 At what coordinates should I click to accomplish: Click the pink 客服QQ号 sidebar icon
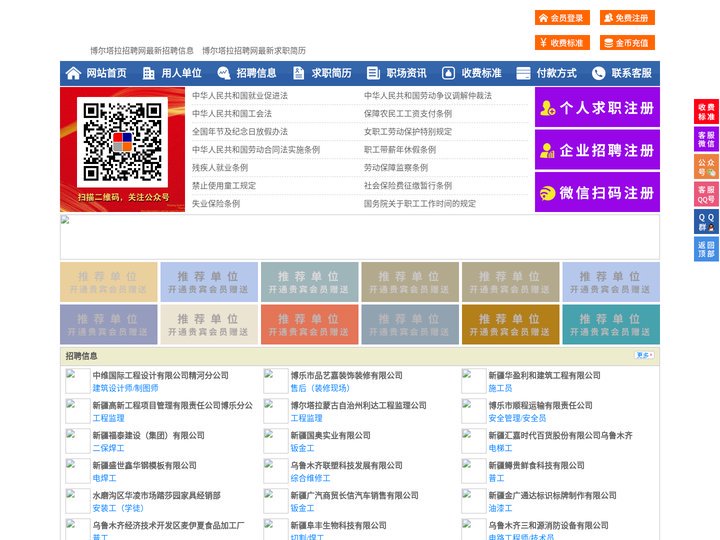(706, 194)
